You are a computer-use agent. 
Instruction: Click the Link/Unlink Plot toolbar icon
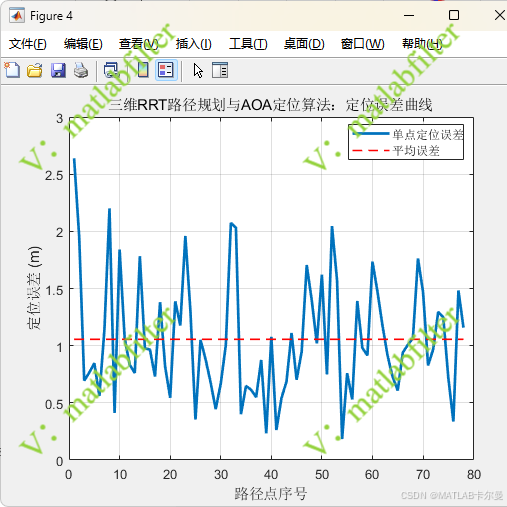coord(111,70)
